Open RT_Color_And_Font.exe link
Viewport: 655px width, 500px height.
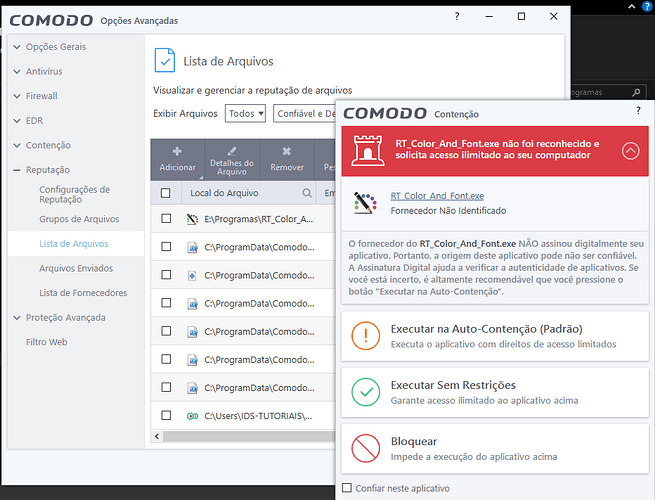click(x=437, y=196)
